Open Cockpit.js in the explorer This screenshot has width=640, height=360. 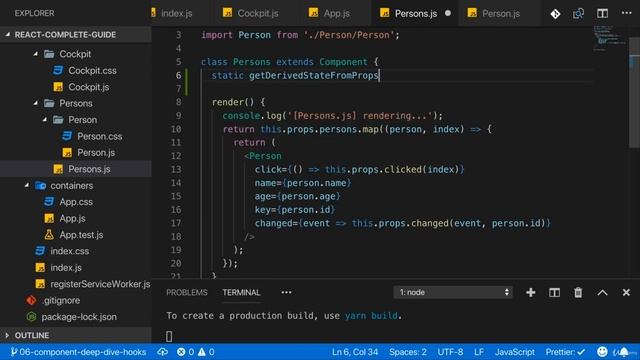(89, 87)
